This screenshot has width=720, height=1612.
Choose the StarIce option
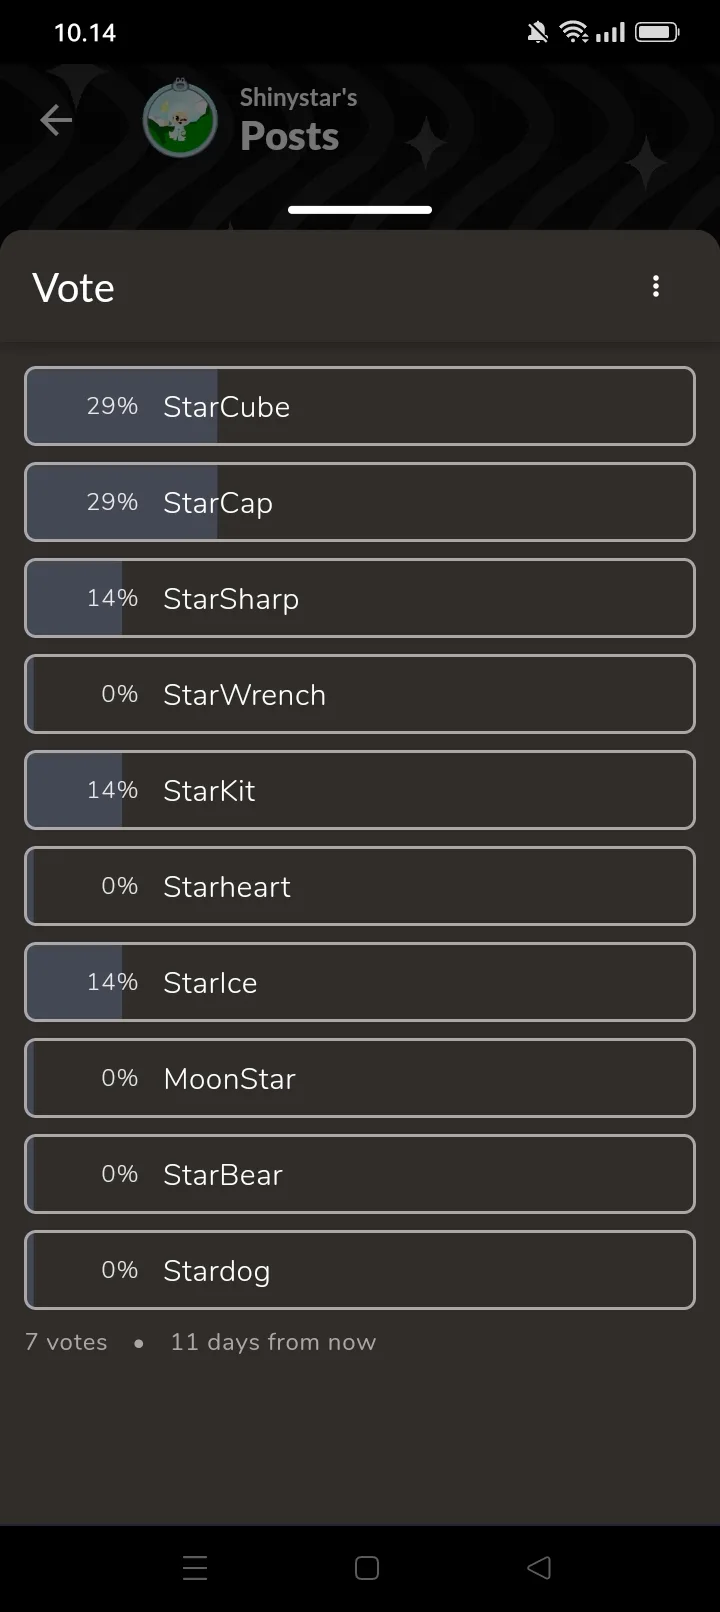coord(360,982)
